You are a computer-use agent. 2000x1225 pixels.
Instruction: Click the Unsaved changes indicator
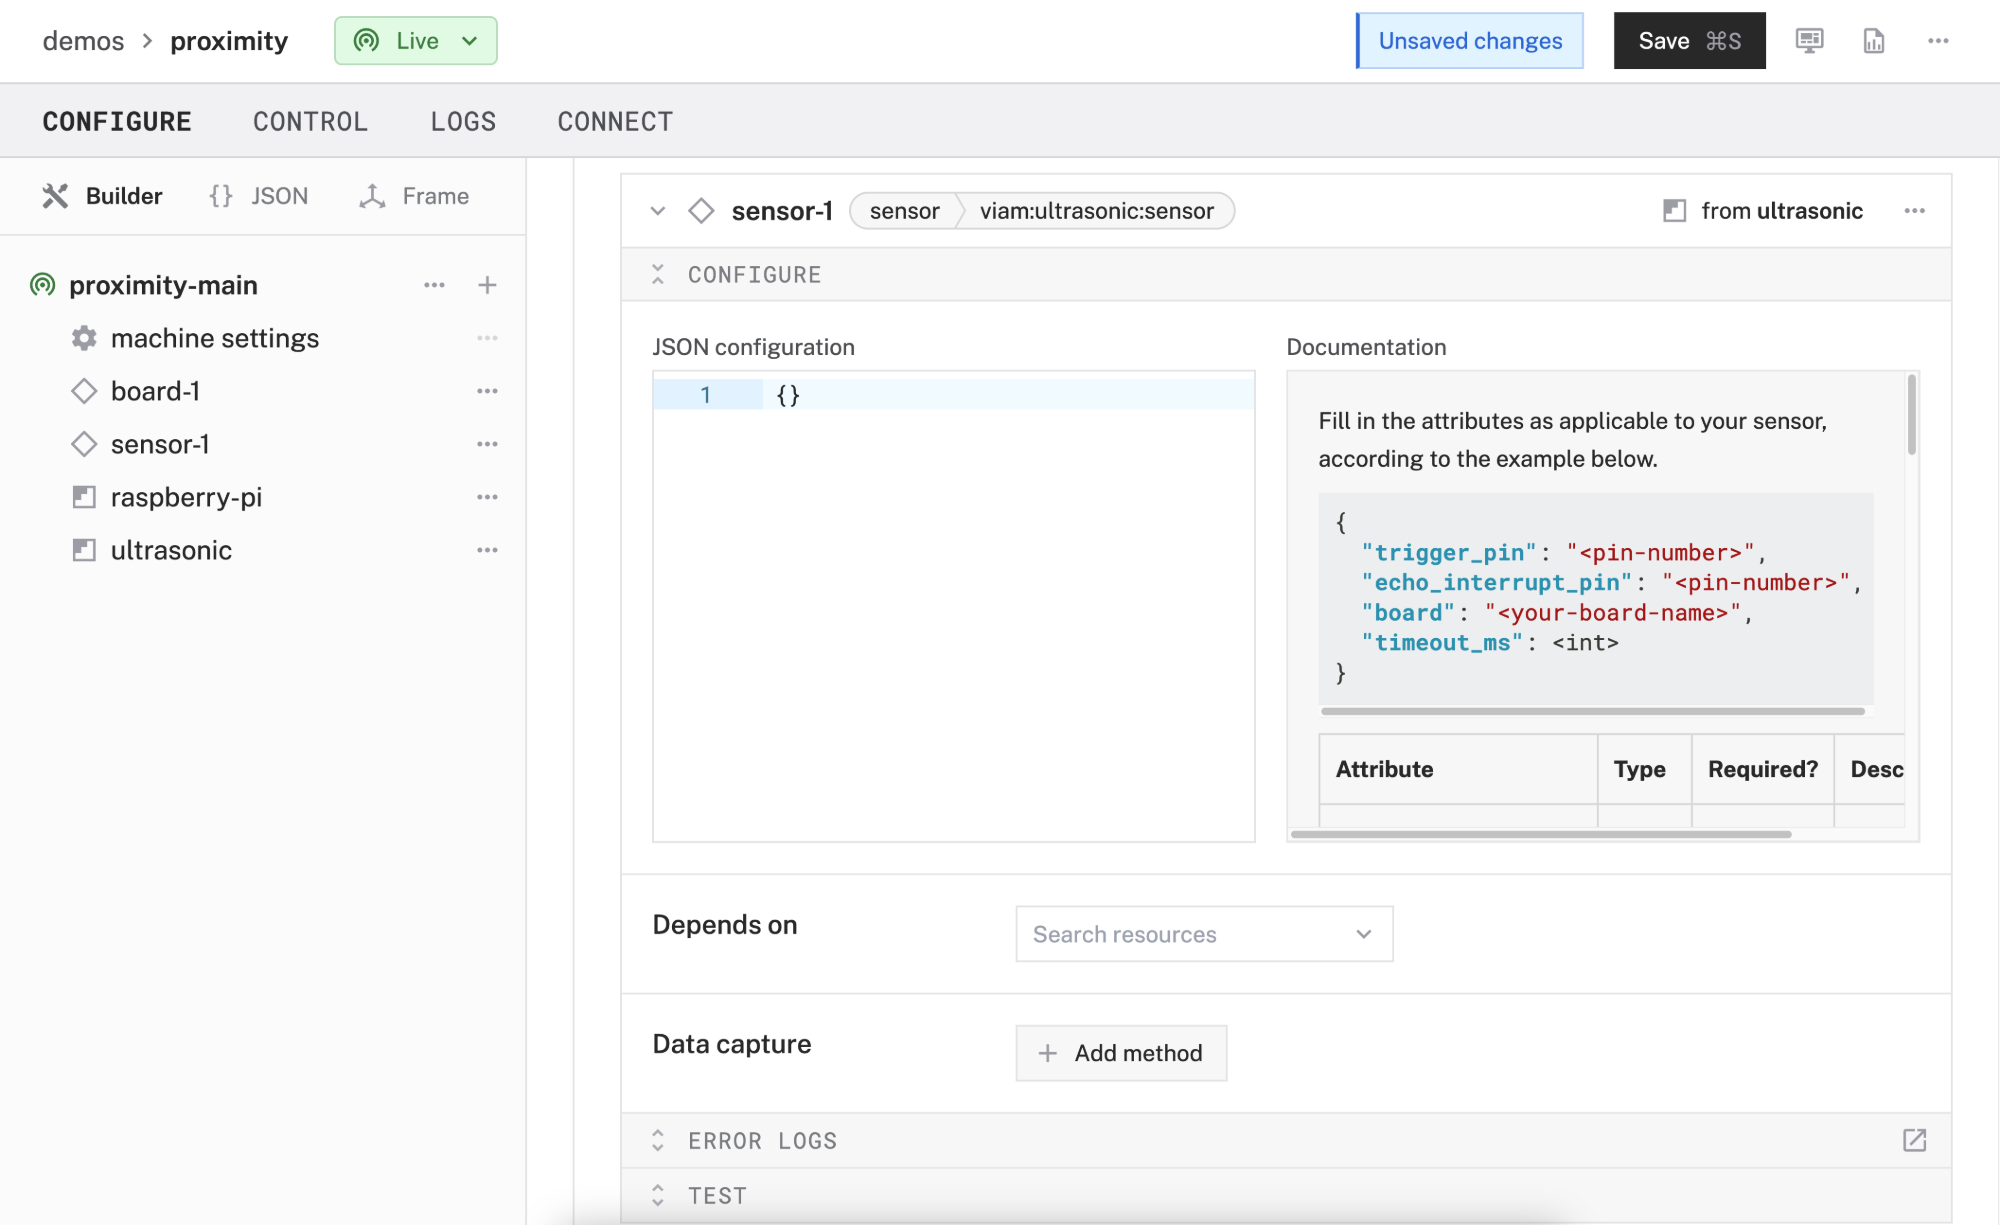click(1470, 41)
